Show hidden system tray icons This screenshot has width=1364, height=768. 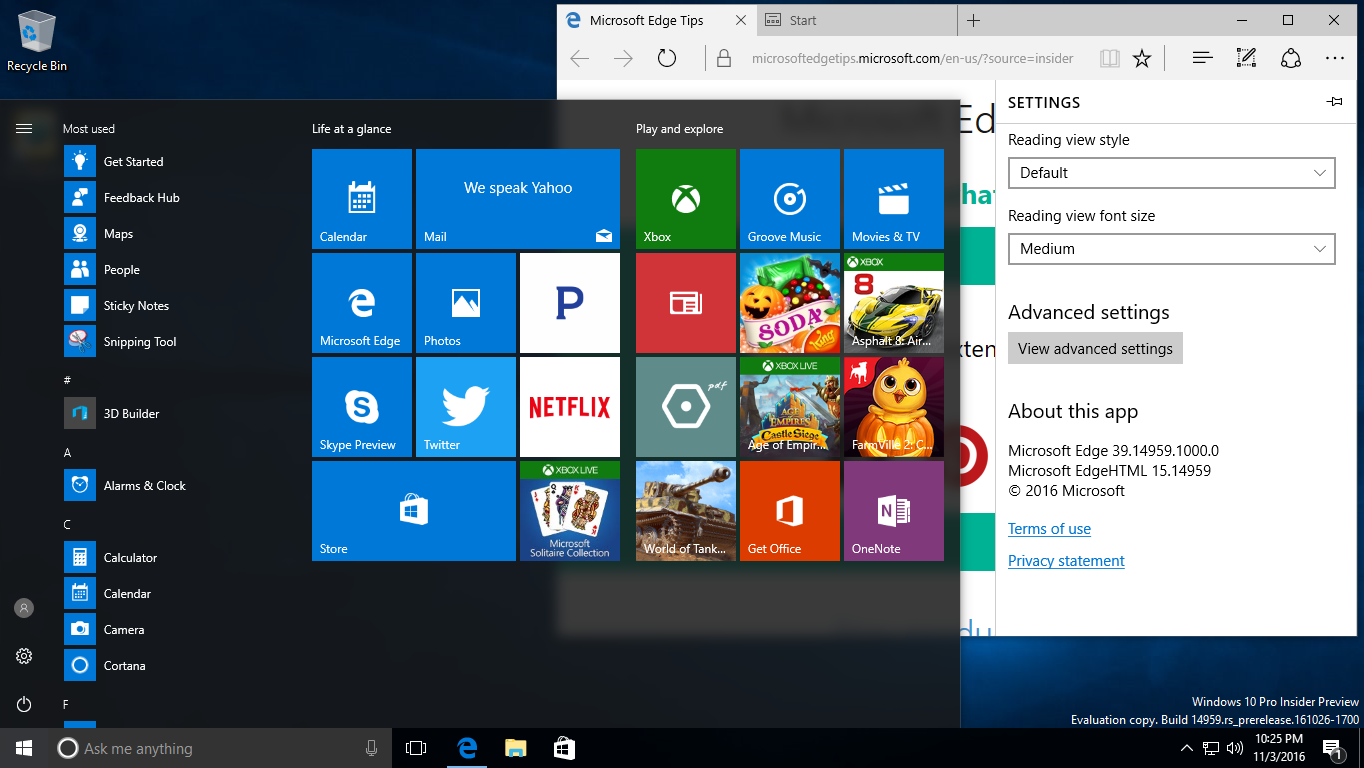point(1187,748)
